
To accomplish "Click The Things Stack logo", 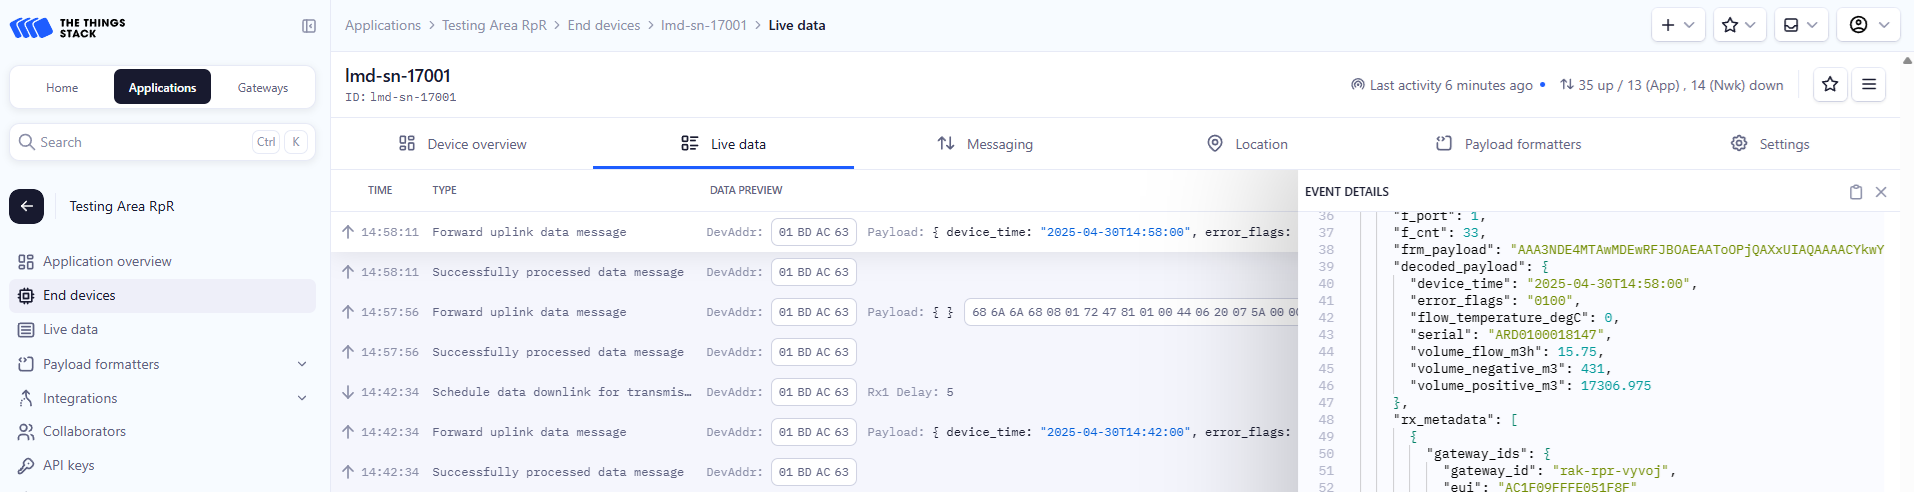I will pos(68,27).
